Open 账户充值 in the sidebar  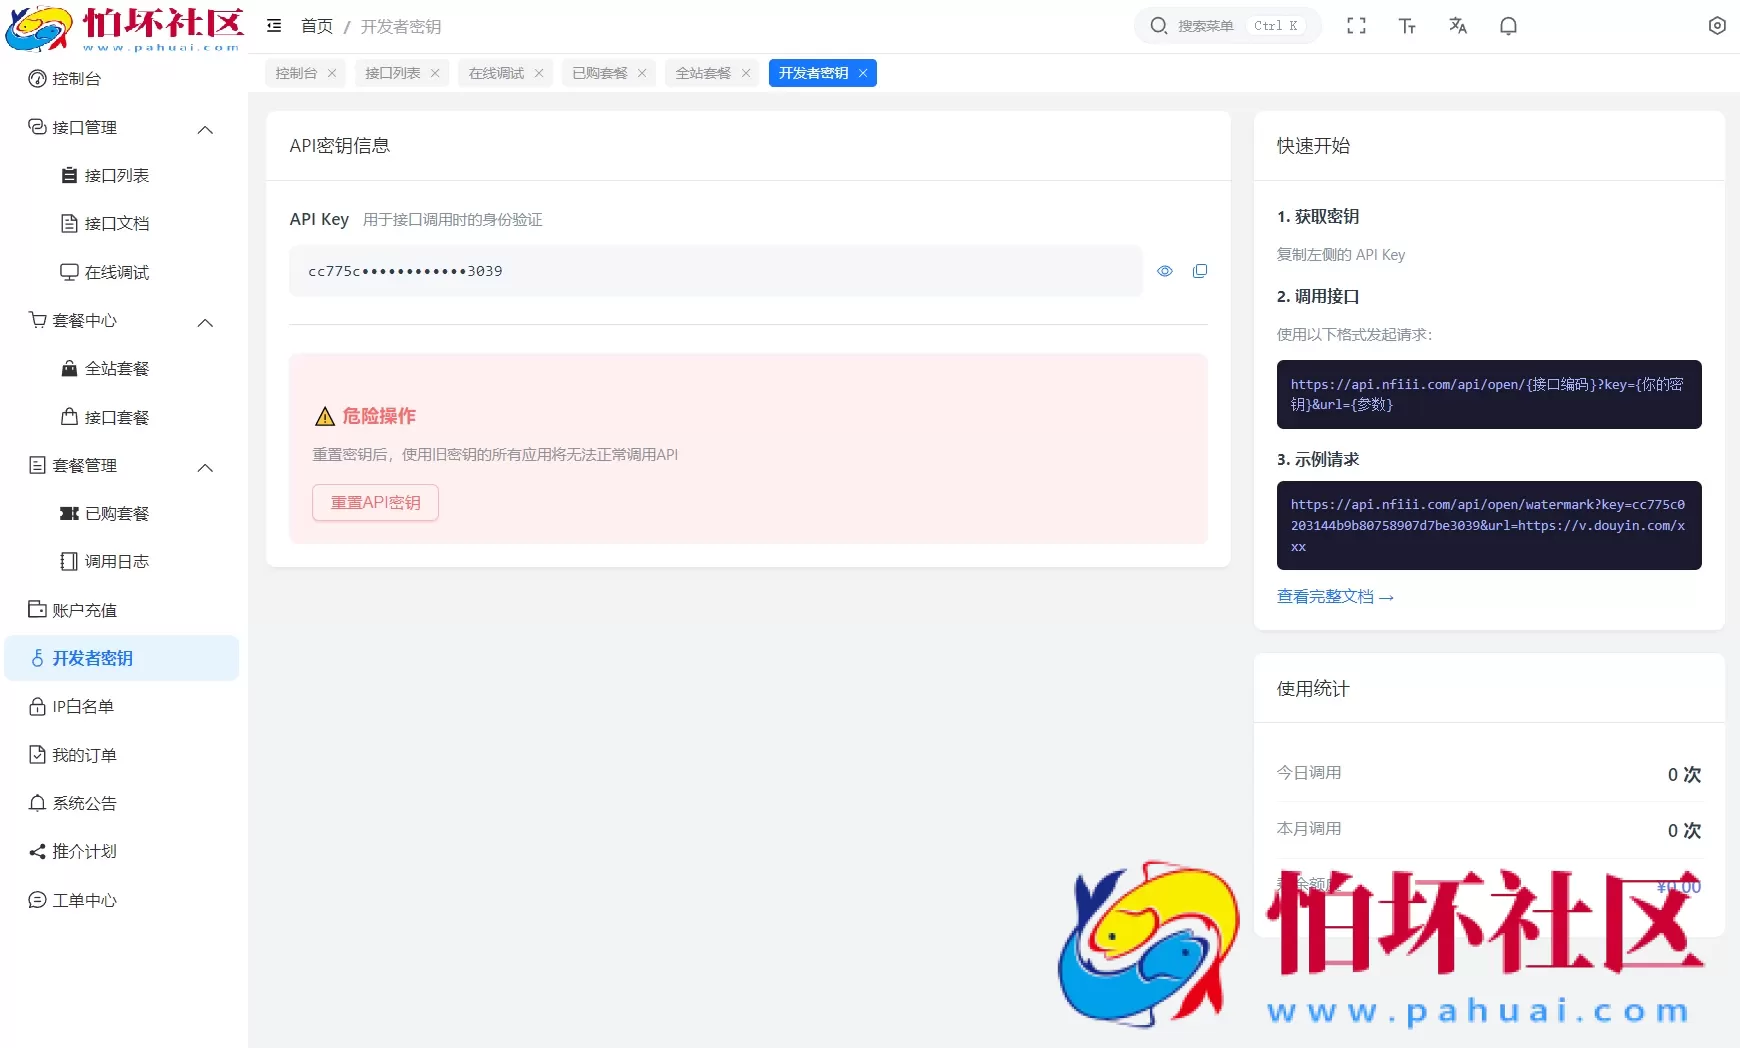[86, 610]
